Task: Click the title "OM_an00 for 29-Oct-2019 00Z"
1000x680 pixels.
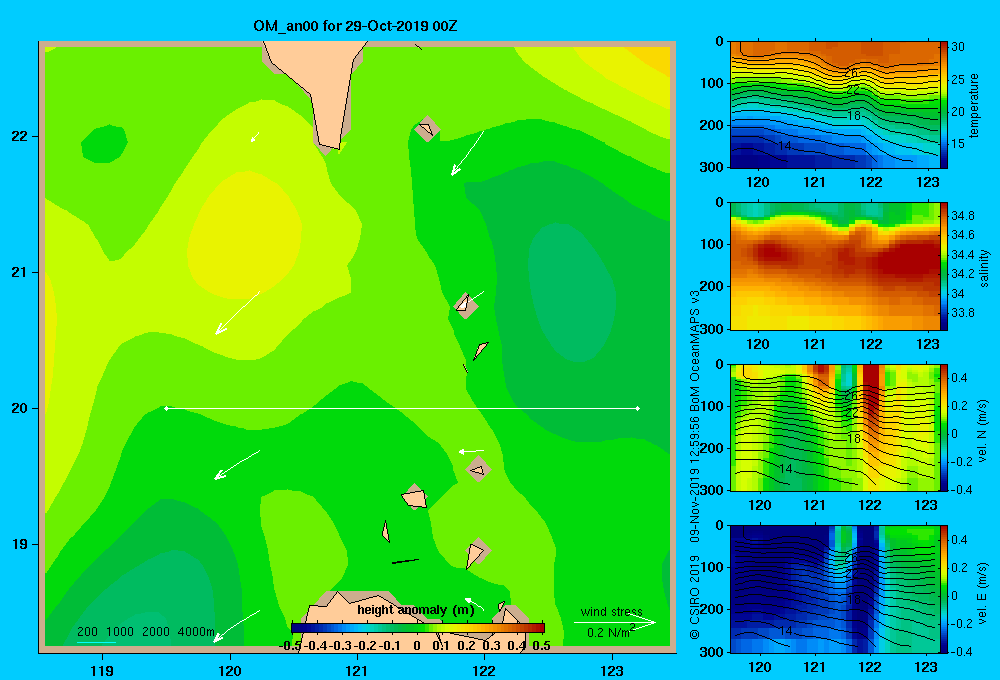Action: tap(355, 26)
